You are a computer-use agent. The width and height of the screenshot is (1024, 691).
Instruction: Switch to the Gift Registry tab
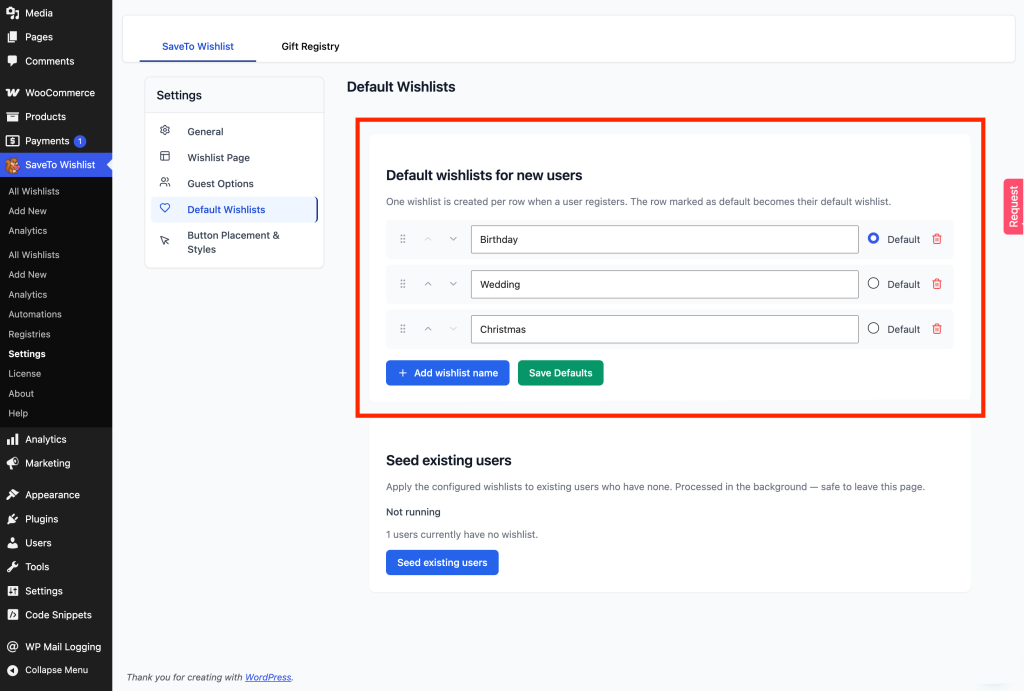(x=310, y=46)
